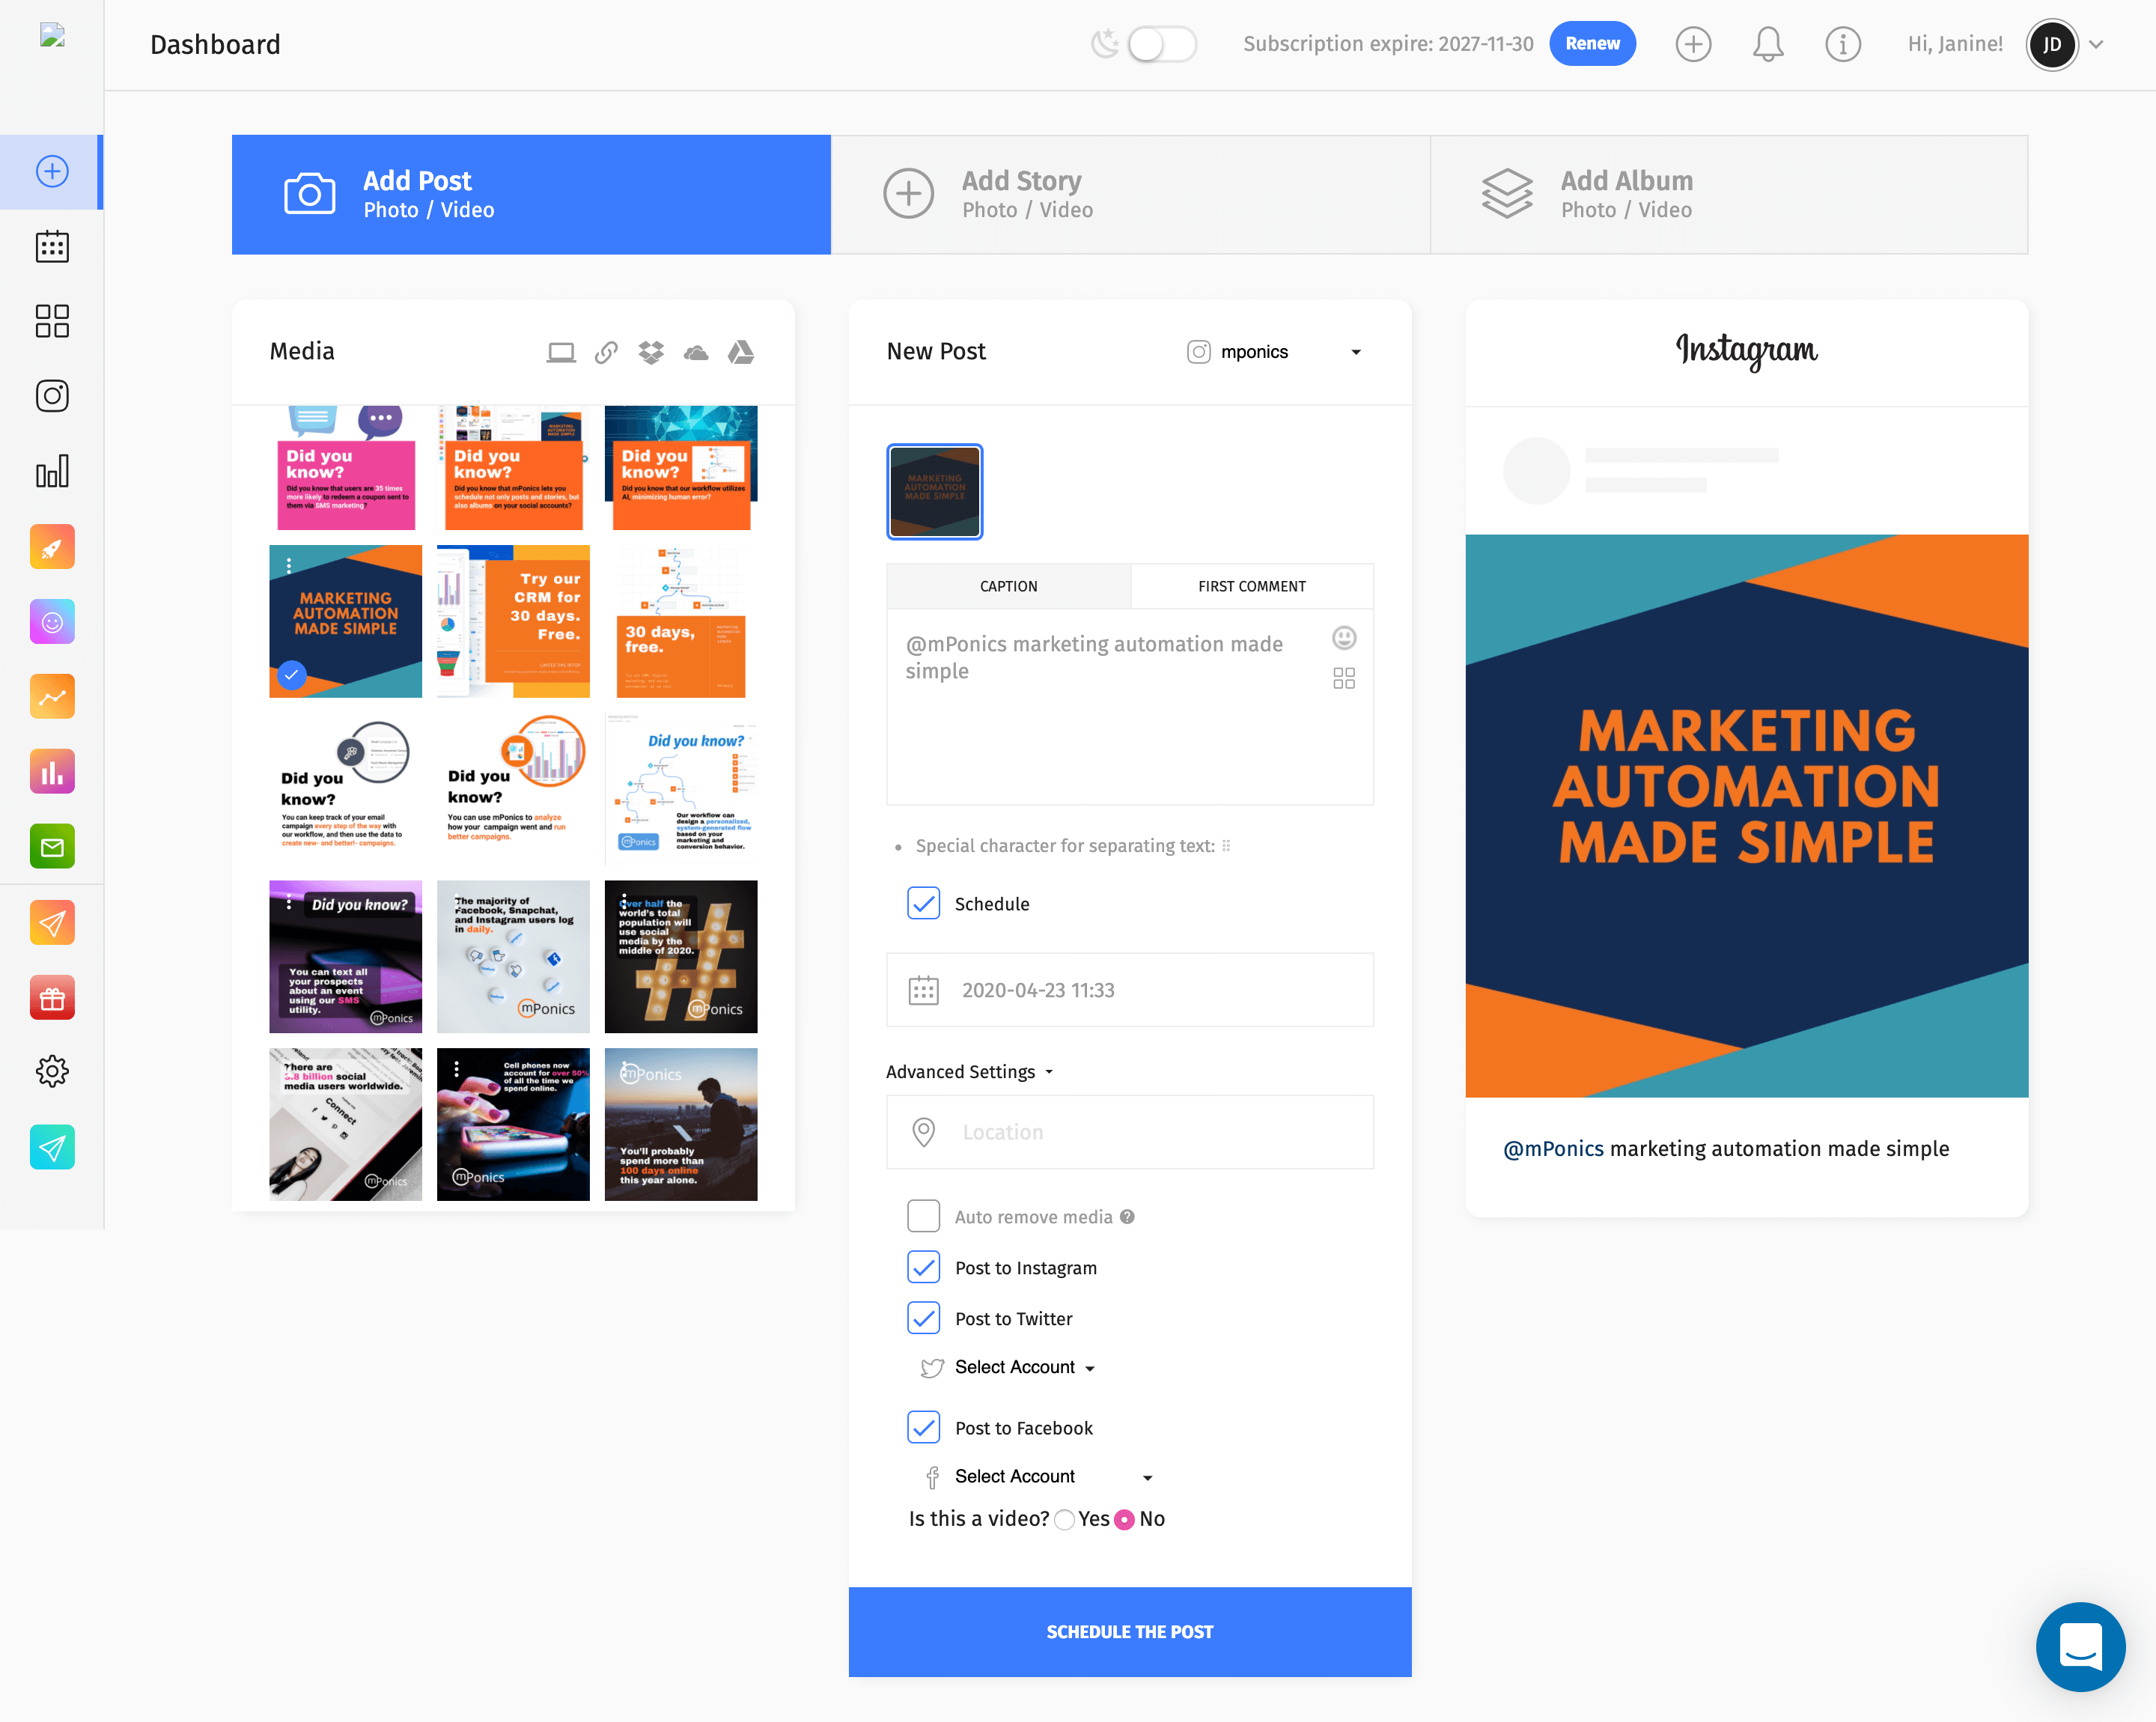Select Yes for Is this a video
This screenshot has width=2156, height=1722.
click(1065, 1520)
